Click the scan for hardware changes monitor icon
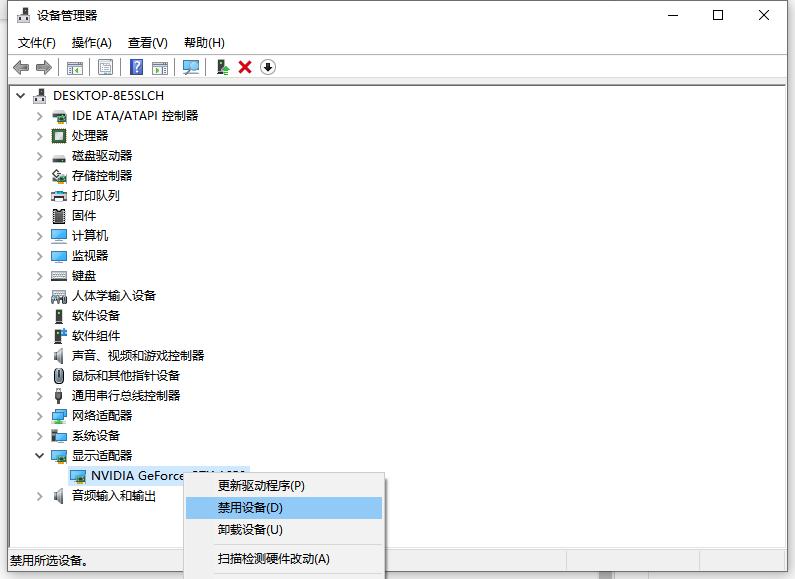 (x=191, y=67)
